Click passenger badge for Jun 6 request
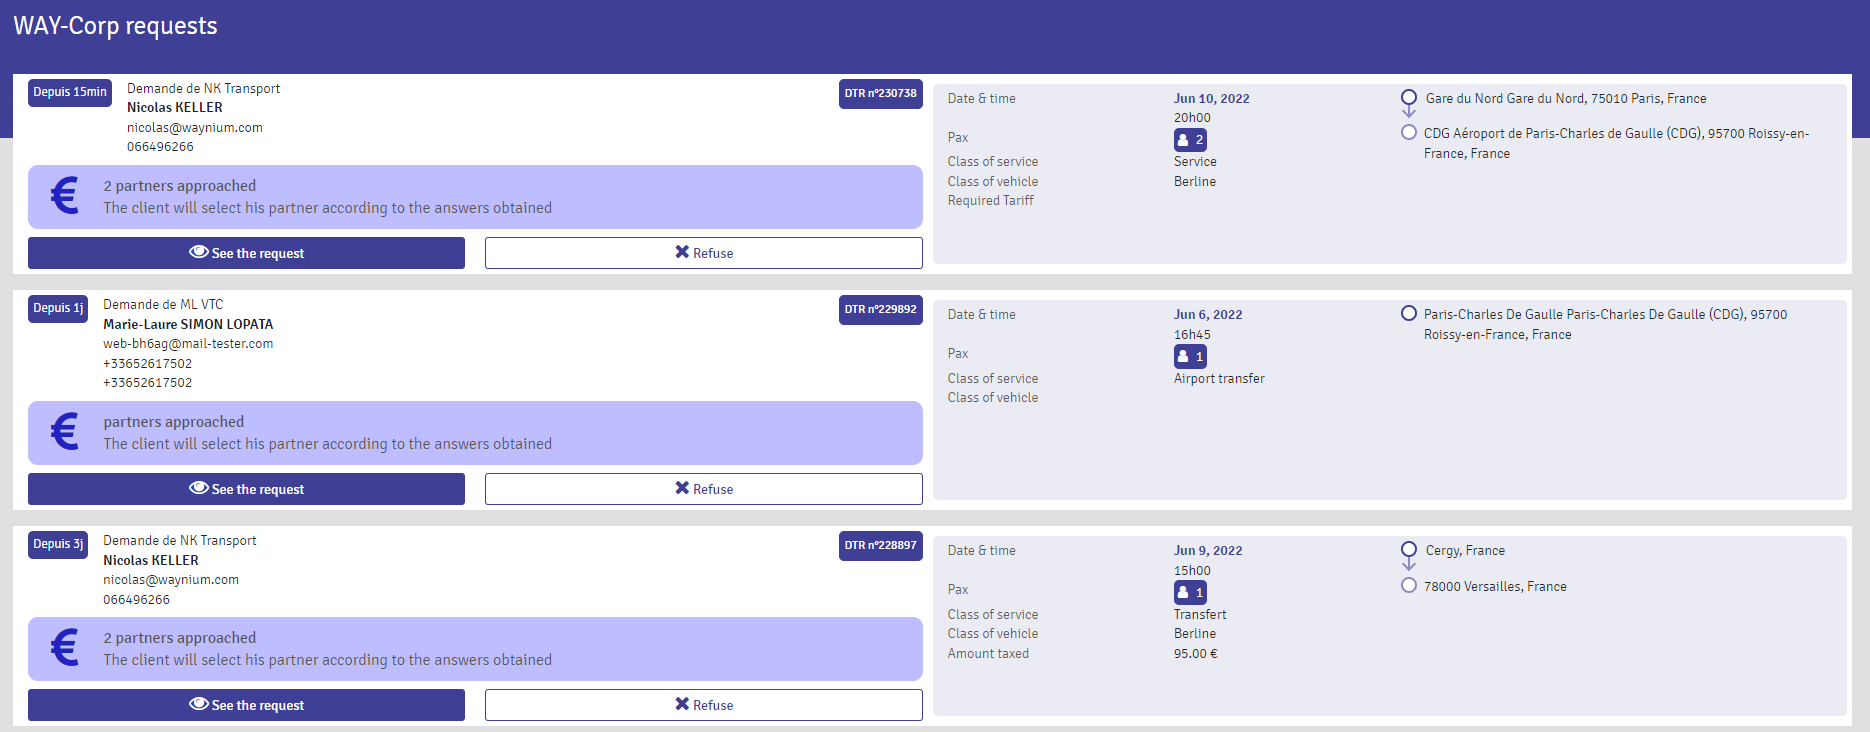Screen dimensions: 1870x732 pyautogui.click(x=1190, y=357)
